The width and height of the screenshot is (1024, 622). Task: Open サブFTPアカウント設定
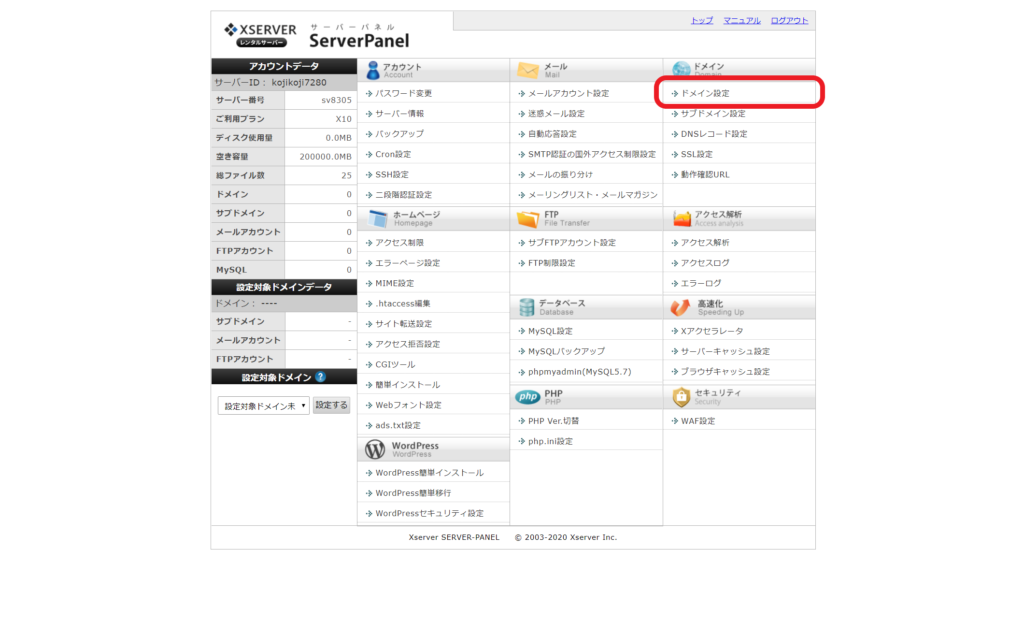572,242
